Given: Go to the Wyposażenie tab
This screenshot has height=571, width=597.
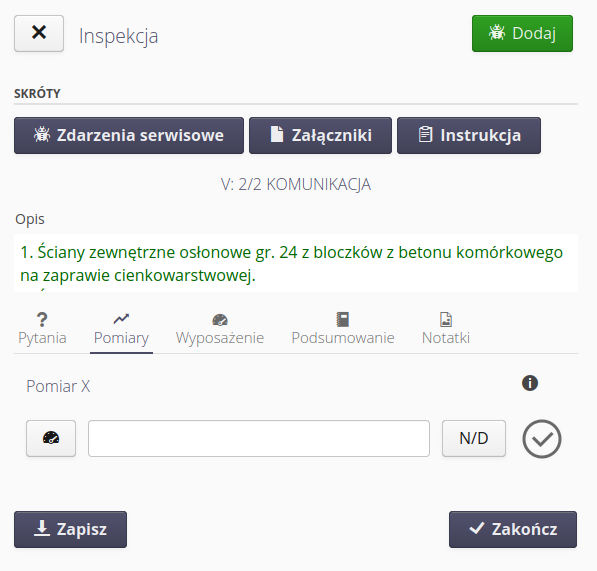Looking at the screenshot, I should click(x=220, y=329).
